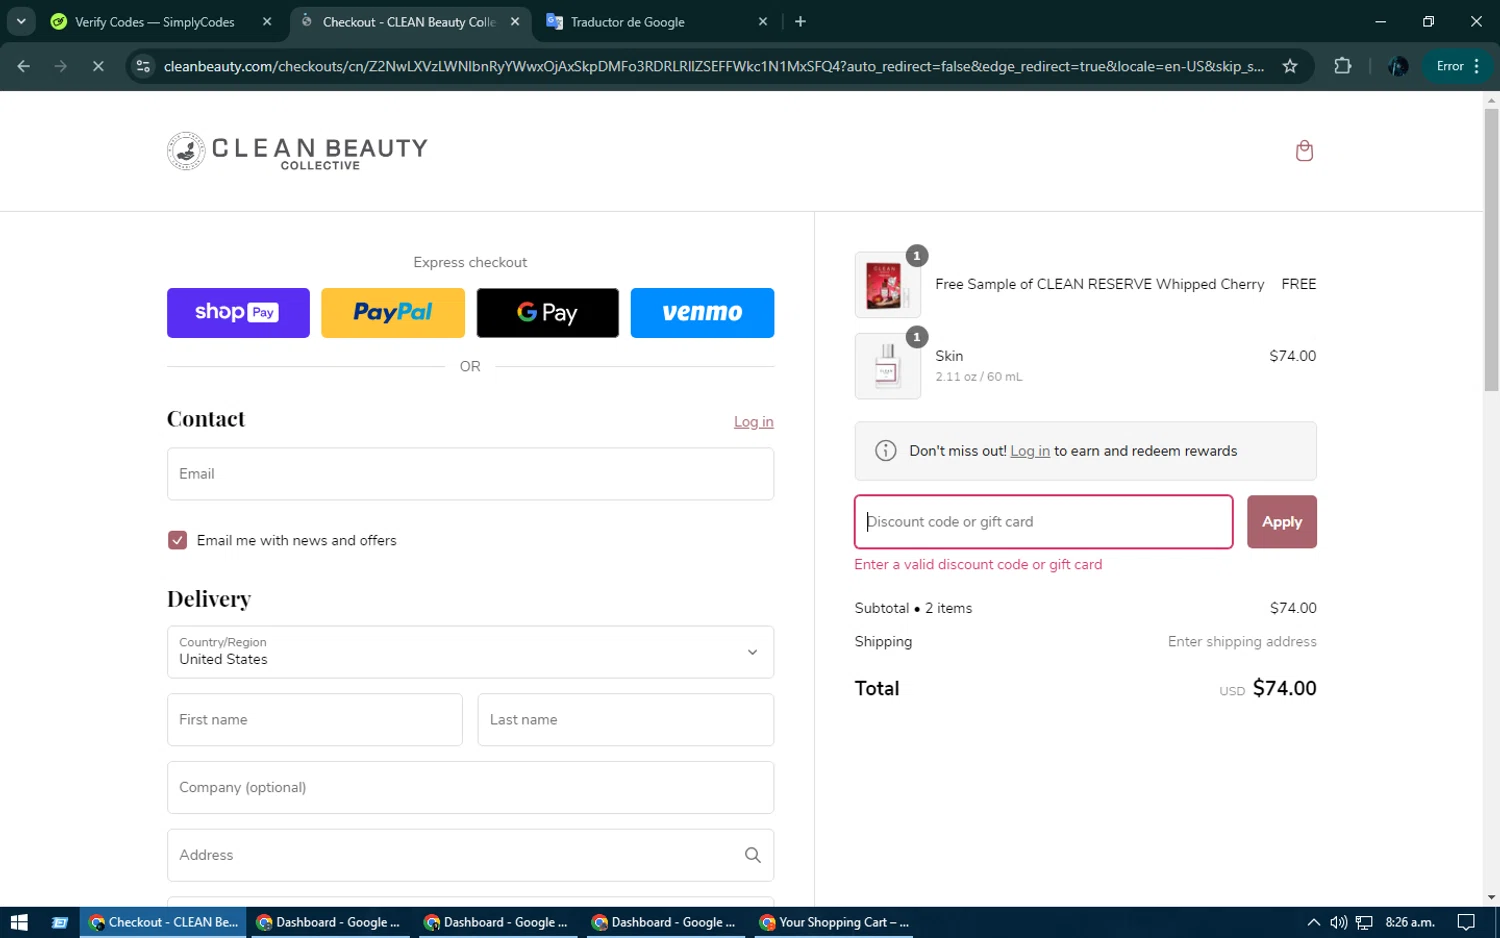Switch to Checkout CLEAN Be... taskbar window

coord(163,922)
